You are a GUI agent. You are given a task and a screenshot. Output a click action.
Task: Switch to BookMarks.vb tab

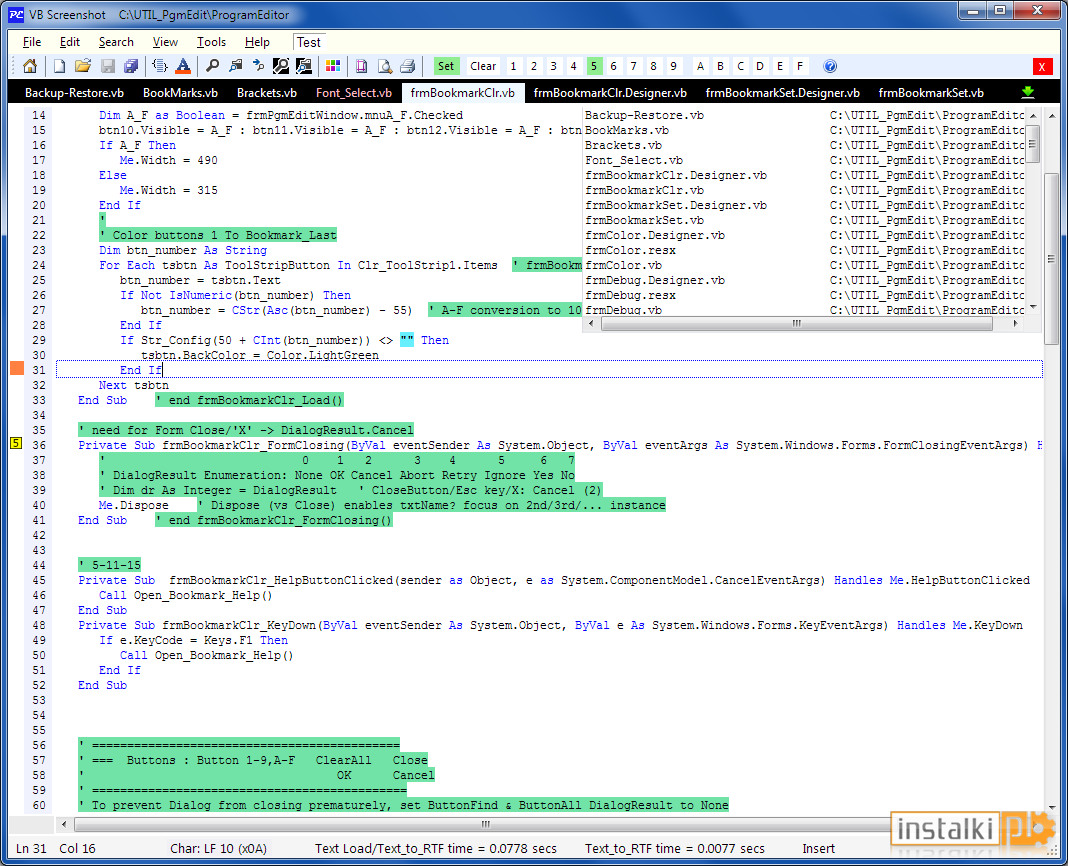pyautogui.click(x=180, y=93)
